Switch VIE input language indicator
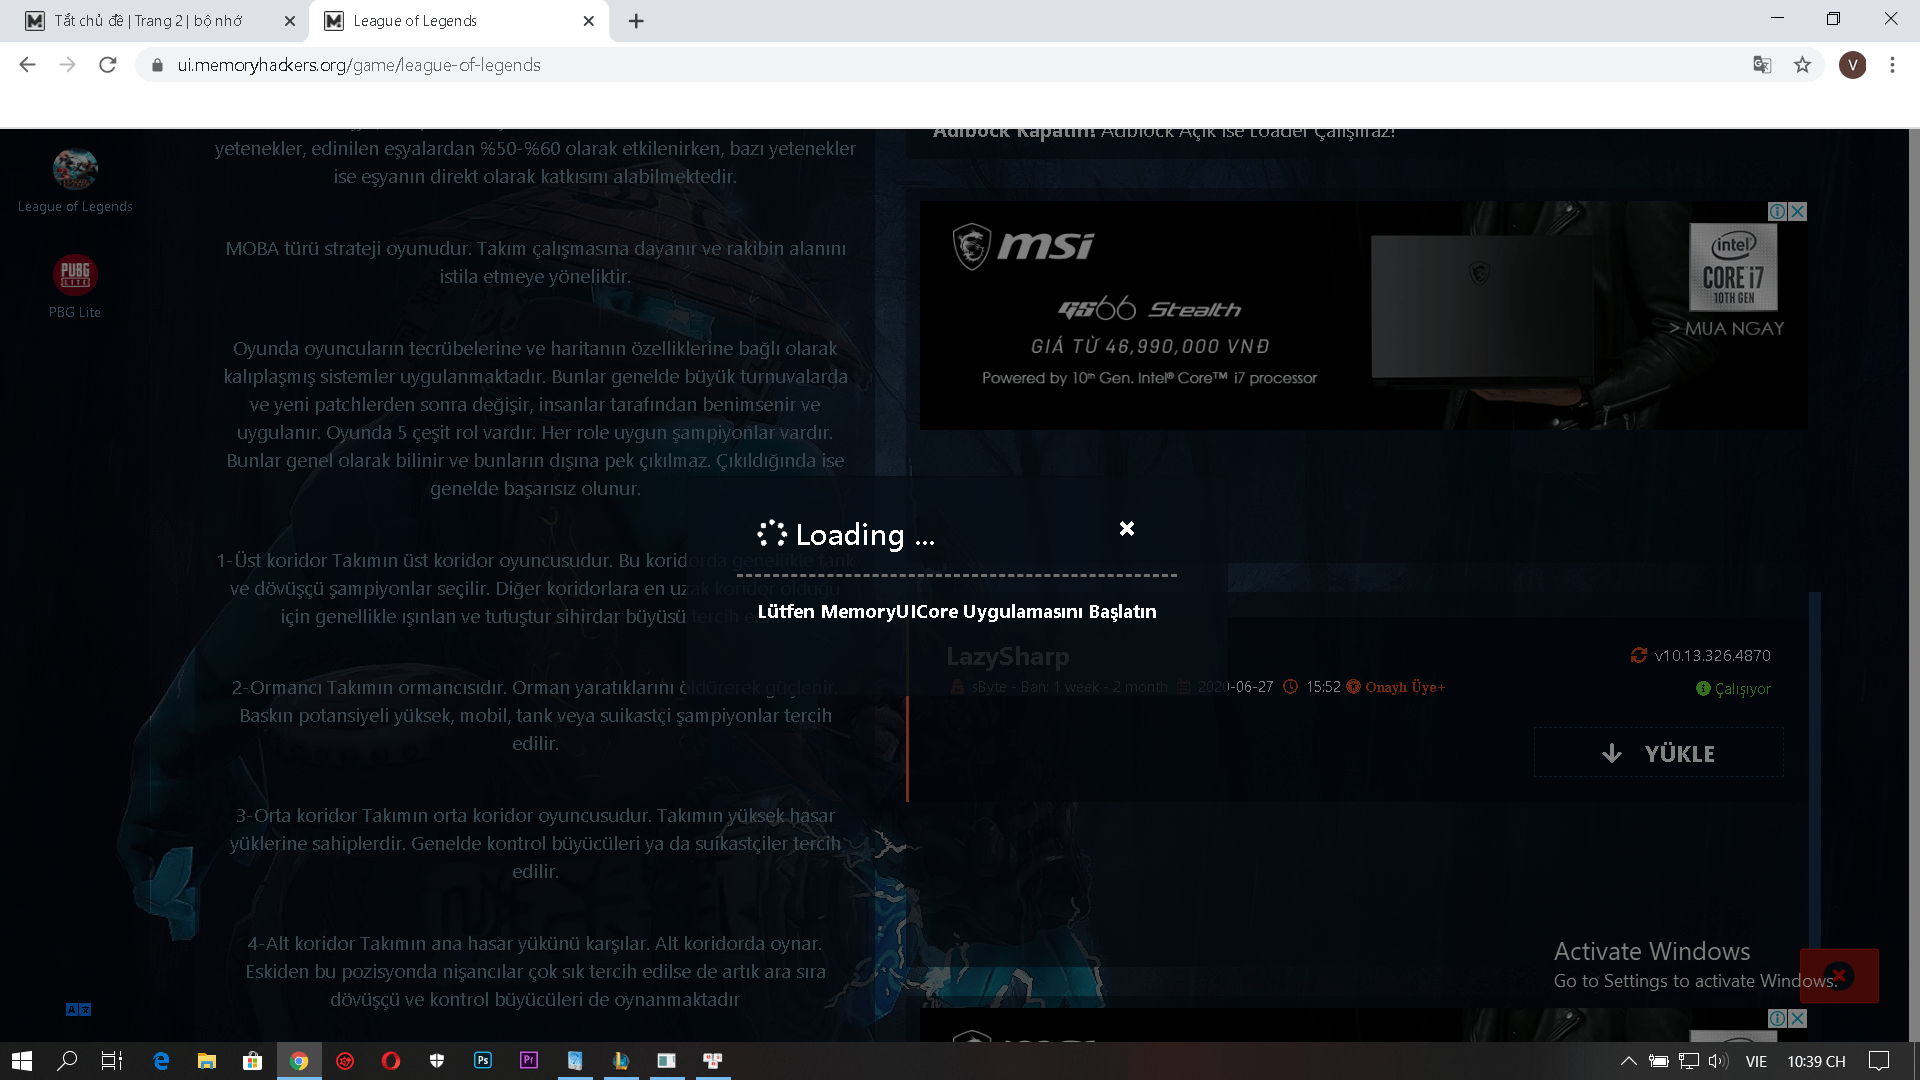 point(1757,1061)
